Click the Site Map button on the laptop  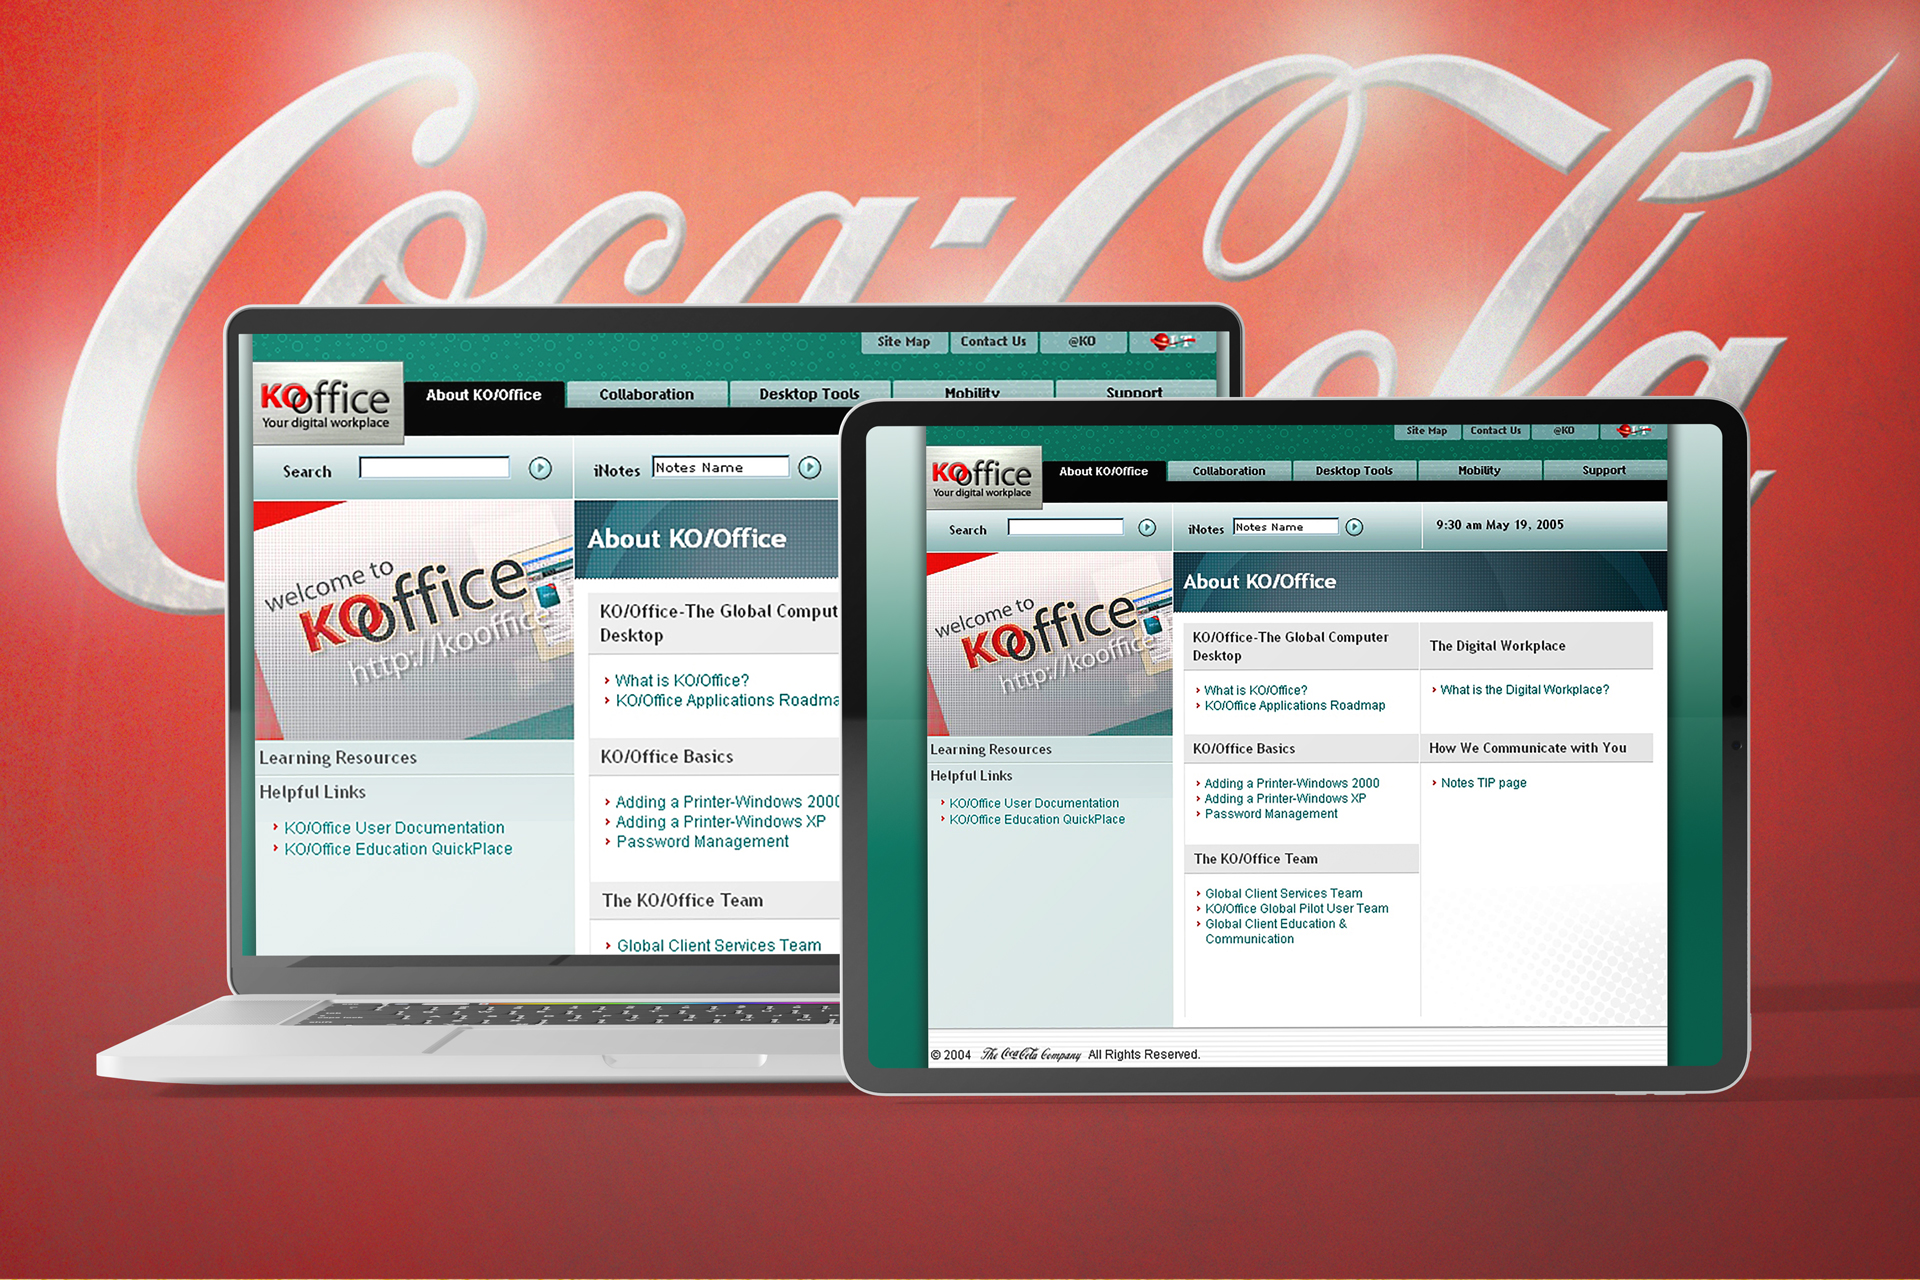(903, 342)
